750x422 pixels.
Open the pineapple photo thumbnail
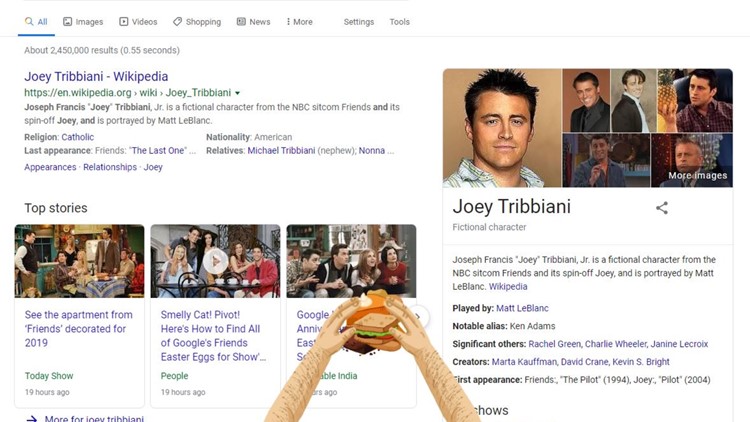(x=695, y=100)
